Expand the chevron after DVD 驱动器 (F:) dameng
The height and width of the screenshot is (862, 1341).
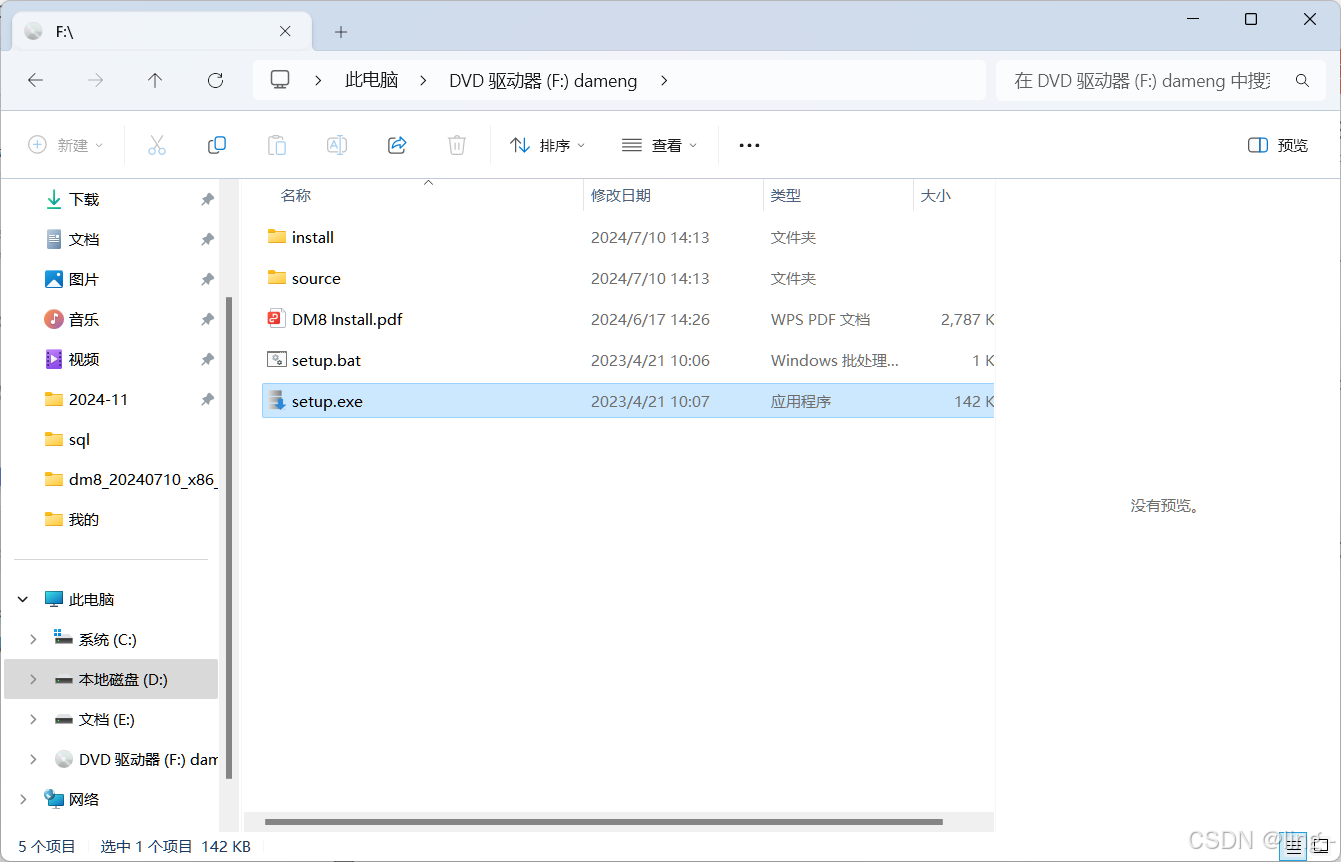[664, 80]
